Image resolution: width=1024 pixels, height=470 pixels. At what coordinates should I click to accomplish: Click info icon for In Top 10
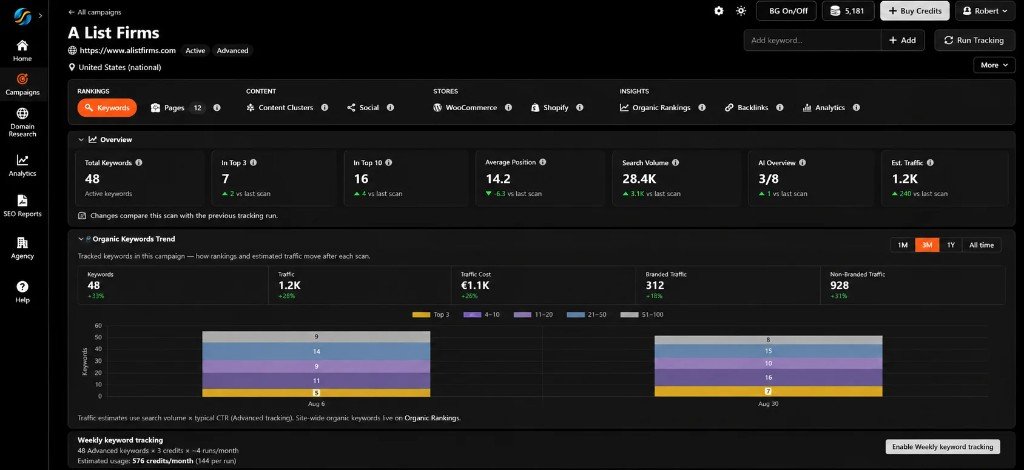pos(389,163)
